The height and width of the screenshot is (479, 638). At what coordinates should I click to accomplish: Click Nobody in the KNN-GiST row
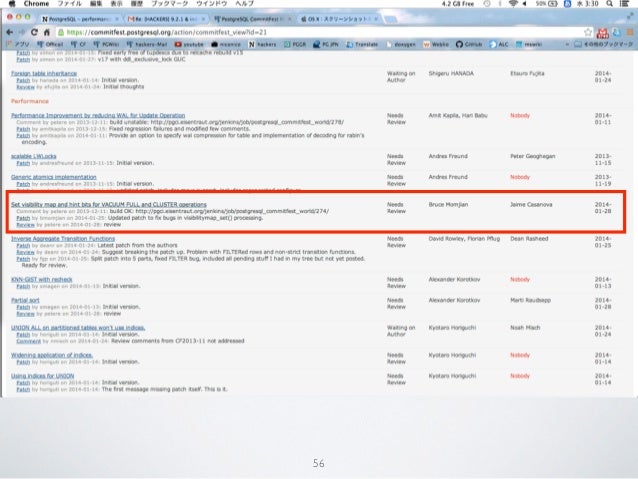pyautogui.click(x=520, y=279)
